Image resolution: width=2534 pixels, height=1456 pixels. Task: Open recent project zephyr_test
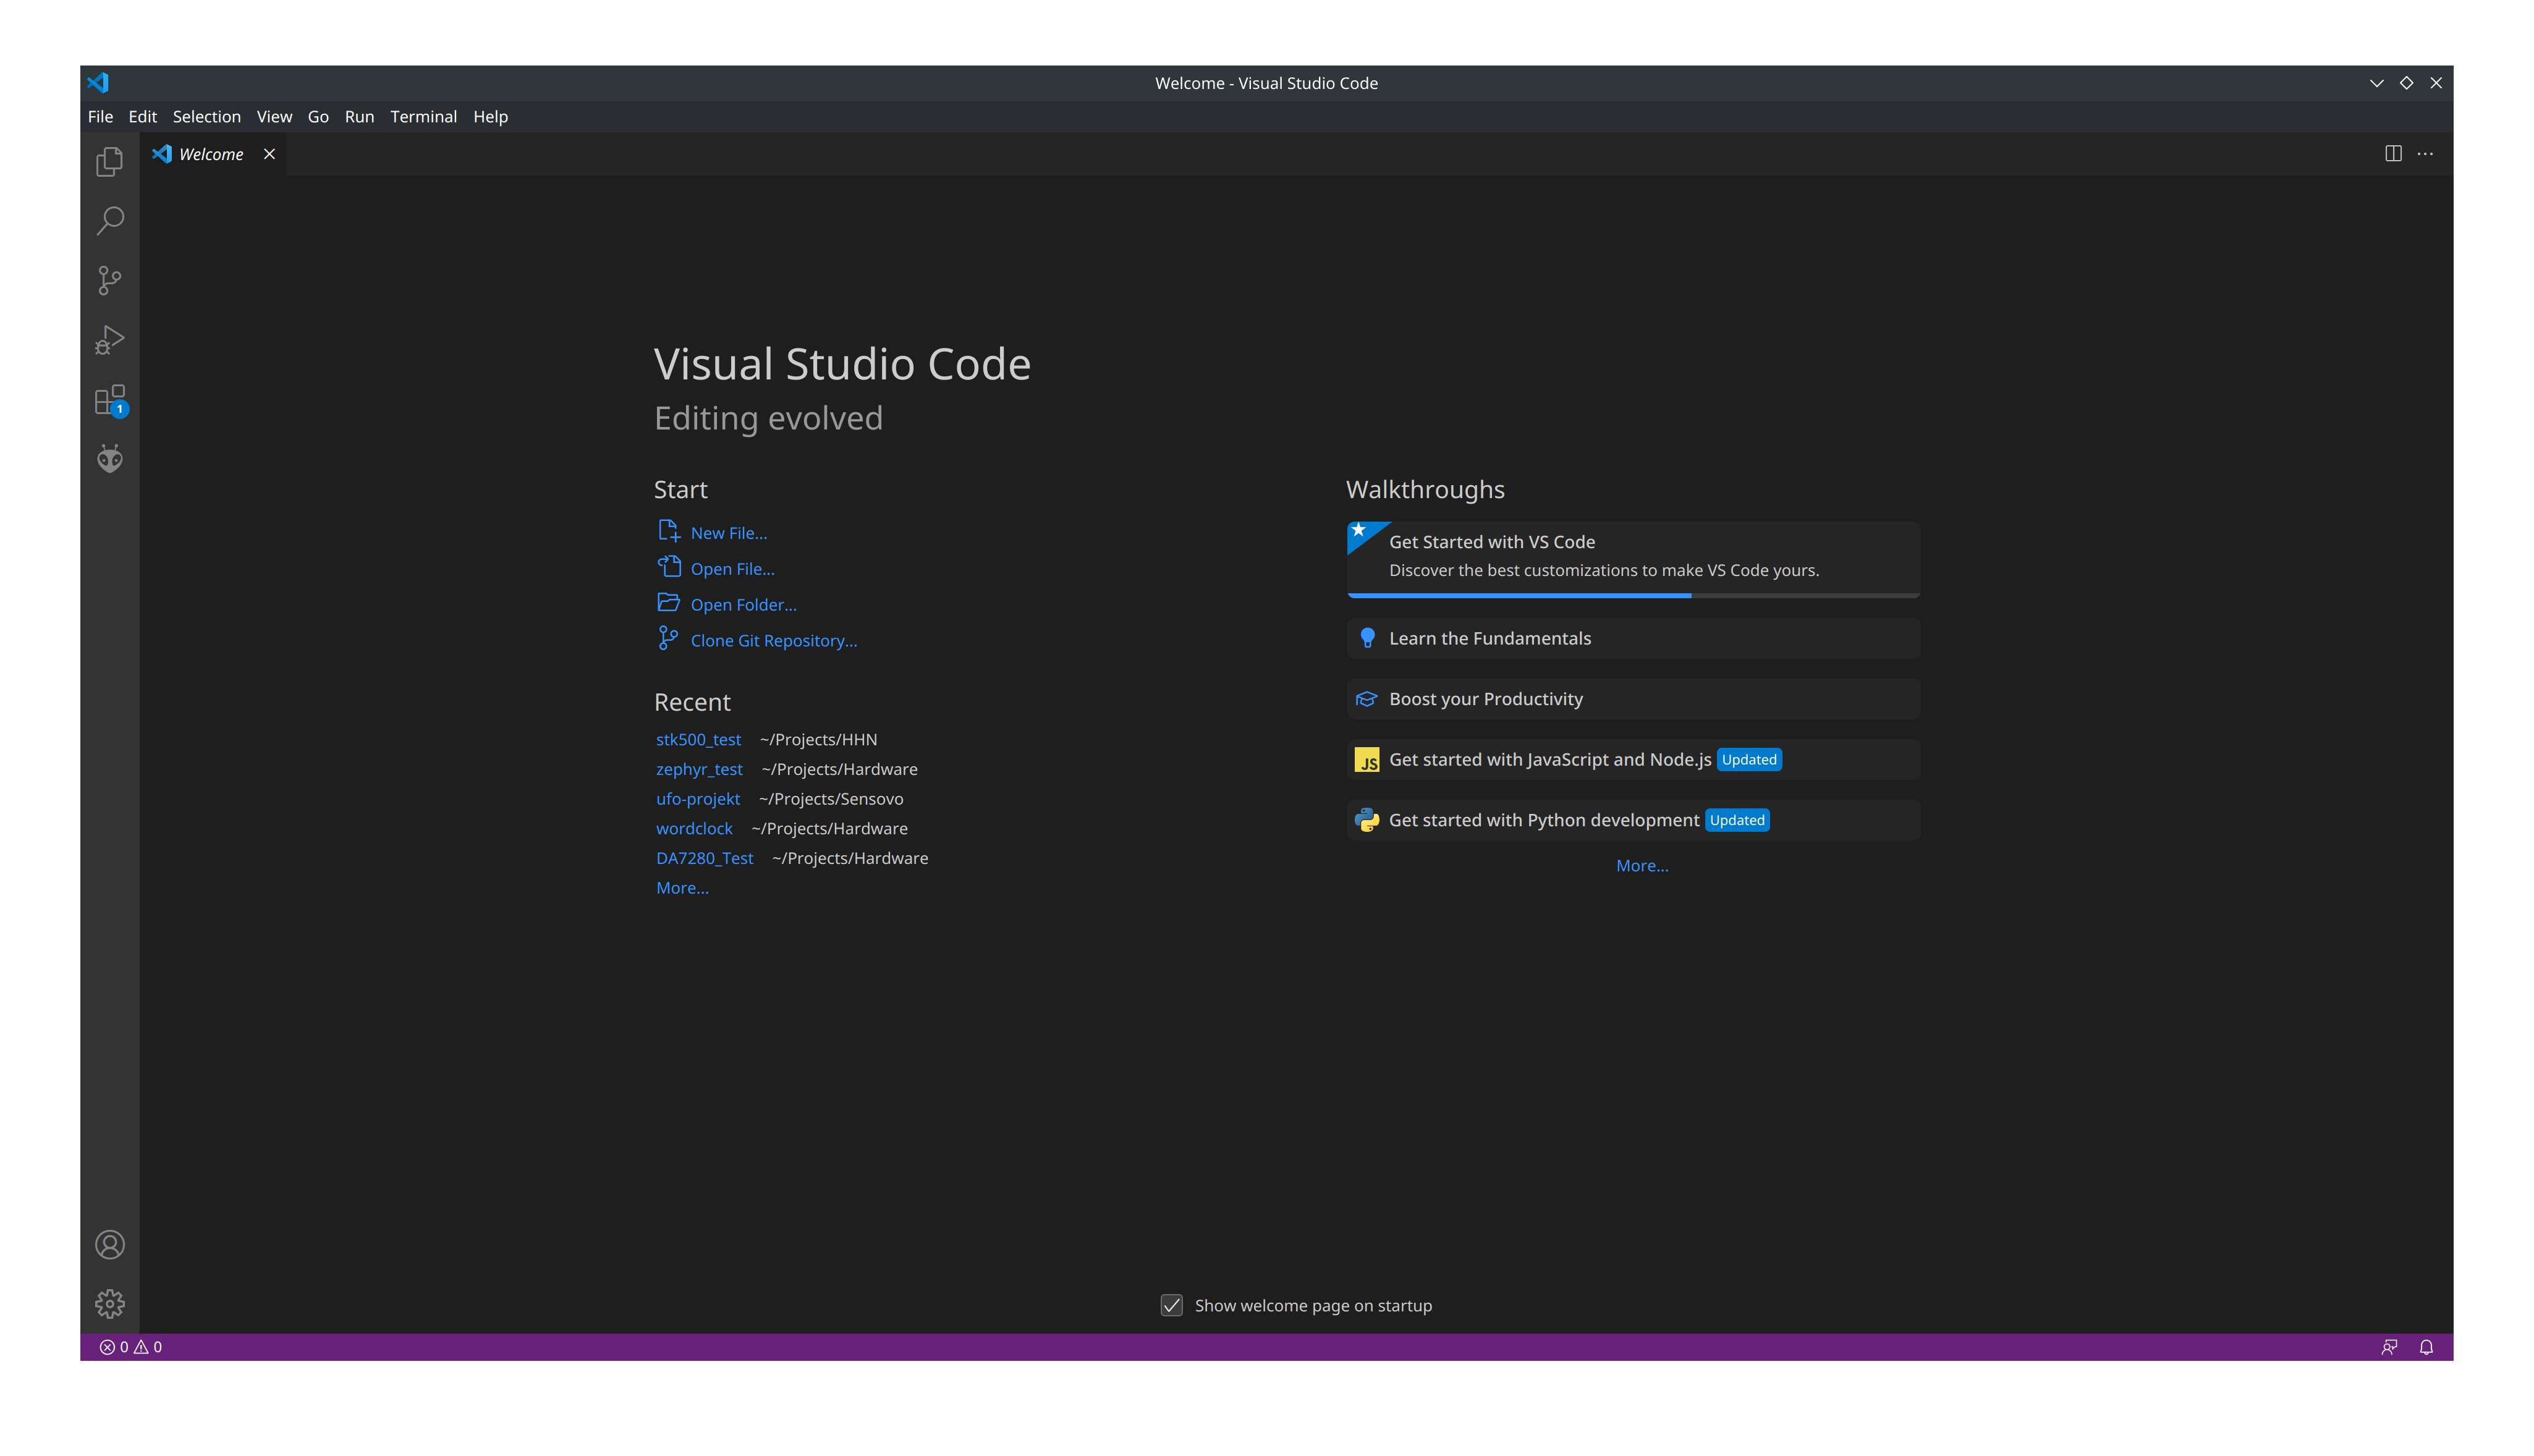pyautogui.click(x=699, y=769)
